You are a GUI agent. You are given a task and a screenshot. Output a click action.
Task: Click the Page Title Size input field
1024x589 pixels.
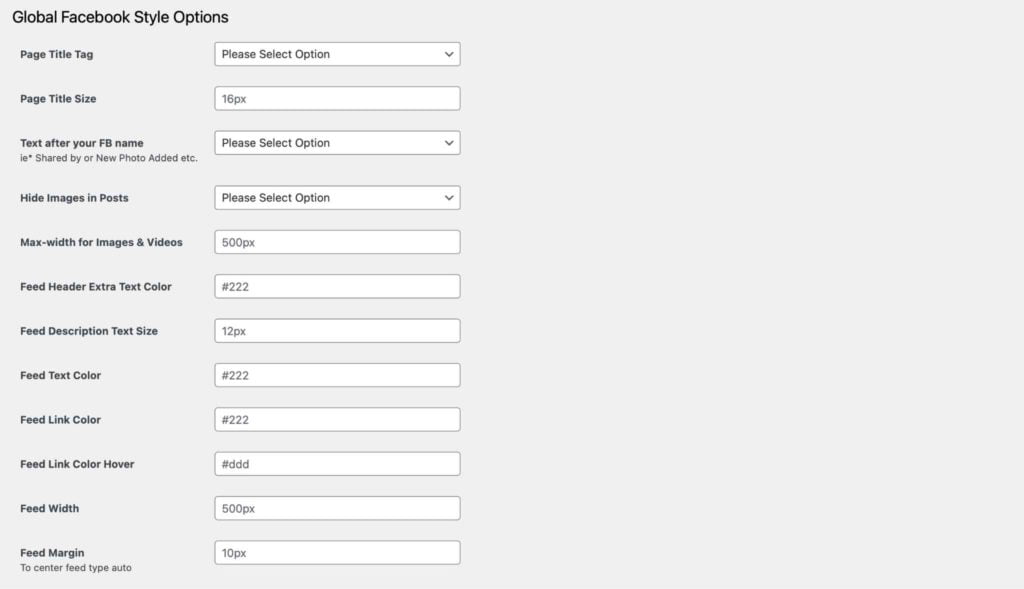pyautogui.click(x=337, y=99)
